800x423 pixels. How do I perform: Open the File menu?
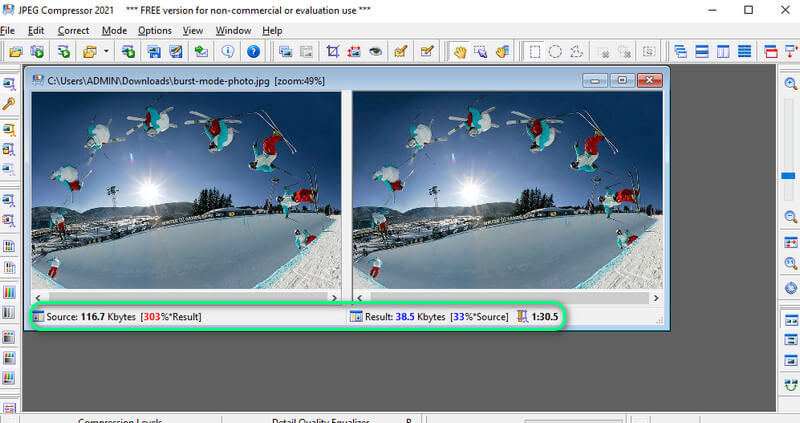point(8,31)
